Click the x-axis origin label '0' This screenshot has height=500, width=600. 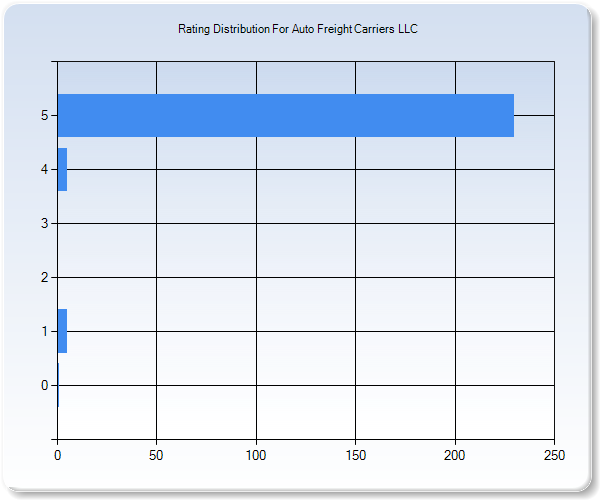[x=57, y=455]
